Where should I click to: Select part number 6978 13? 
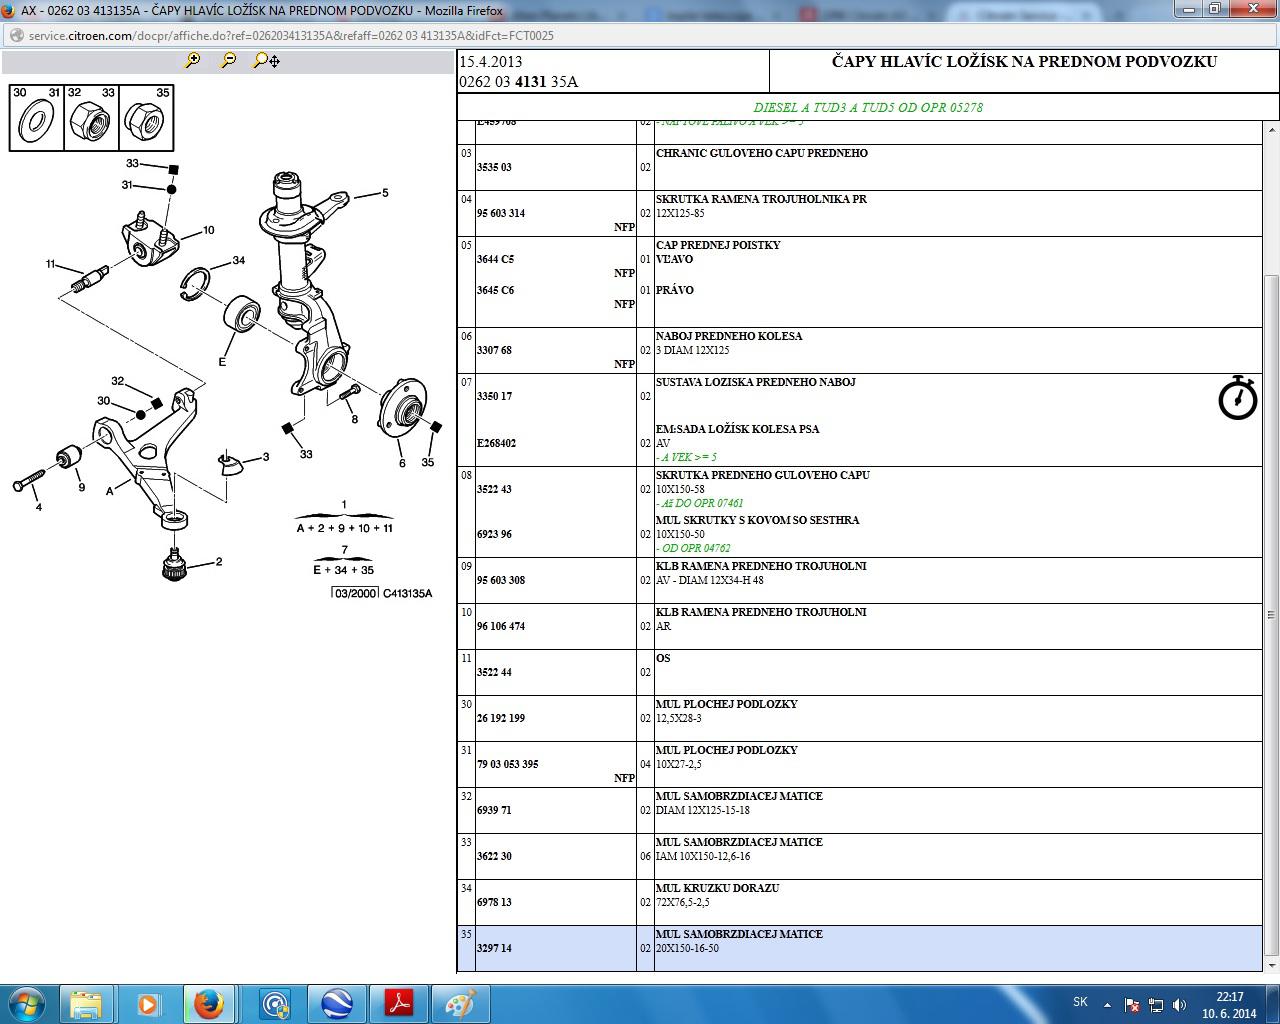[x=494, y=902]
